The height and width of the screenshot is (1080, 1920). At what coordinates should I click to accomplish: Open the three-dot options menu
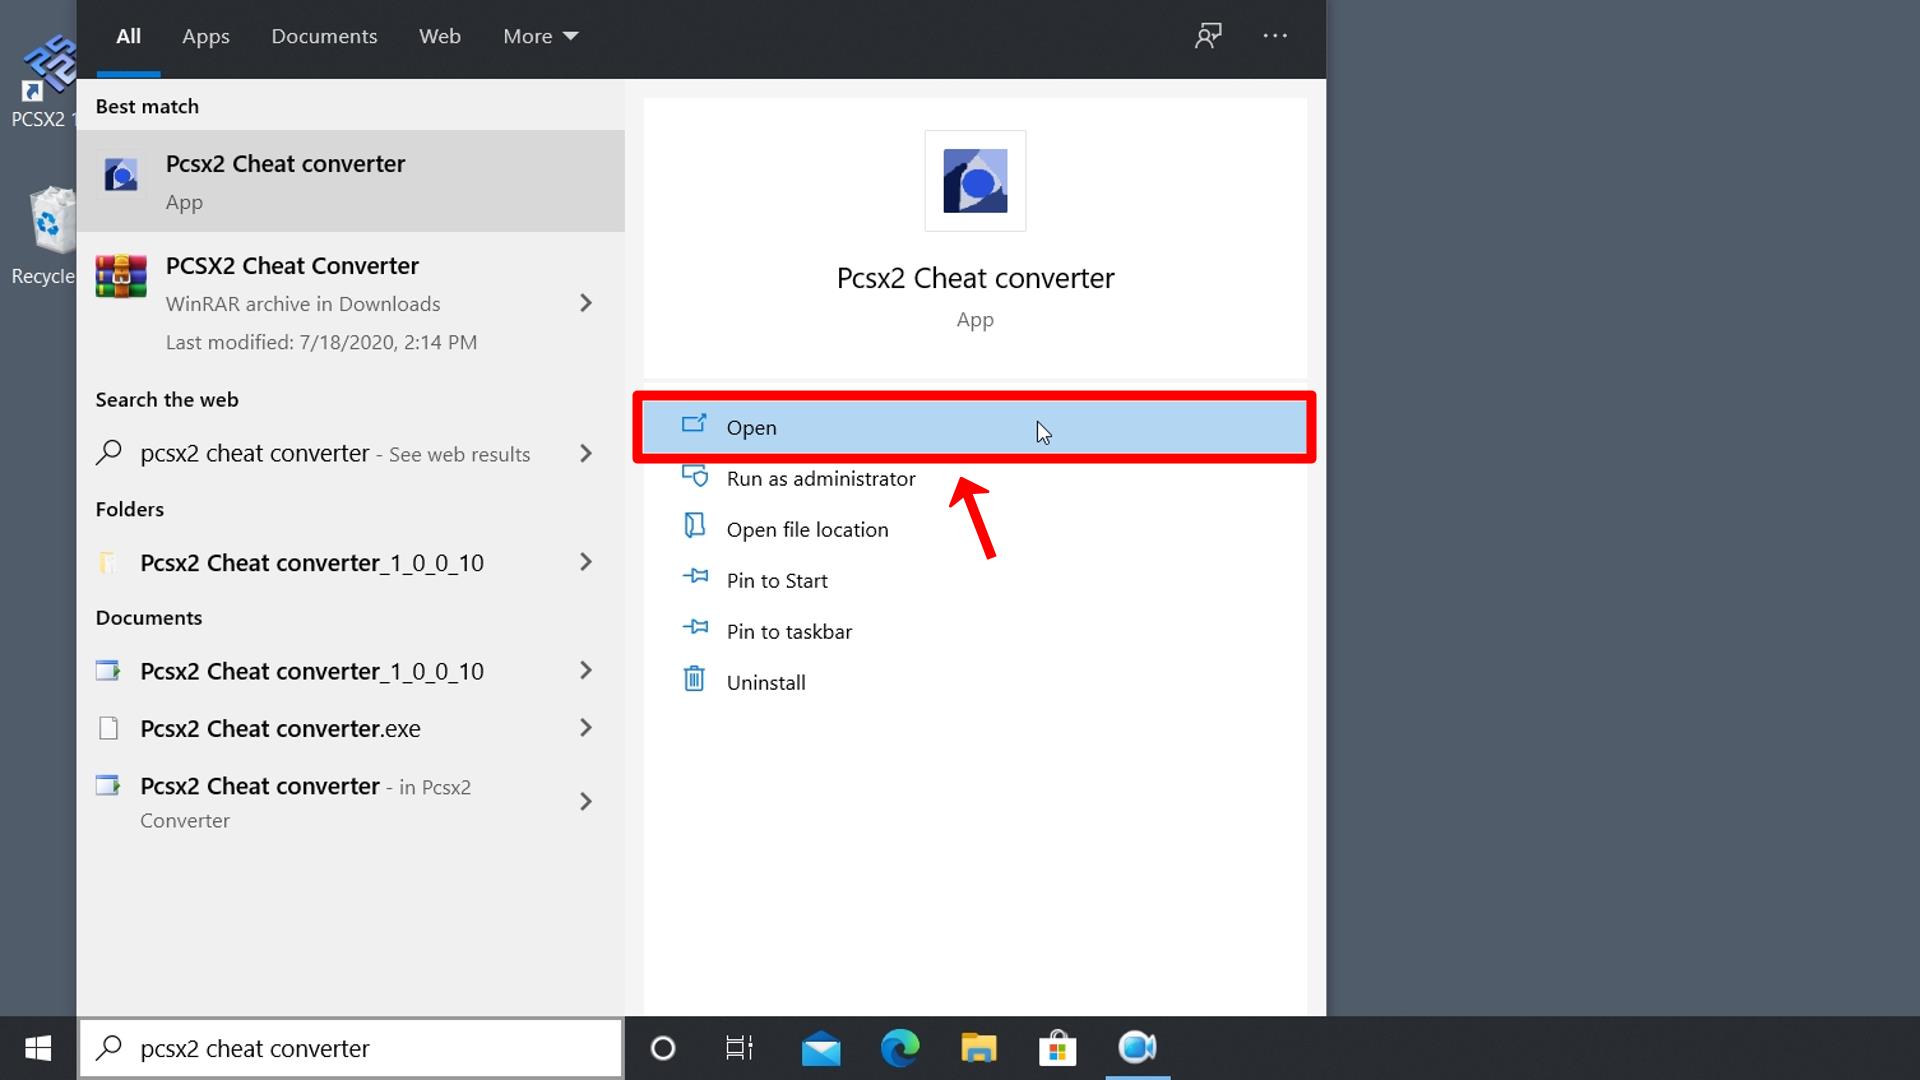pyautogui.click(x=1275, y=36)
